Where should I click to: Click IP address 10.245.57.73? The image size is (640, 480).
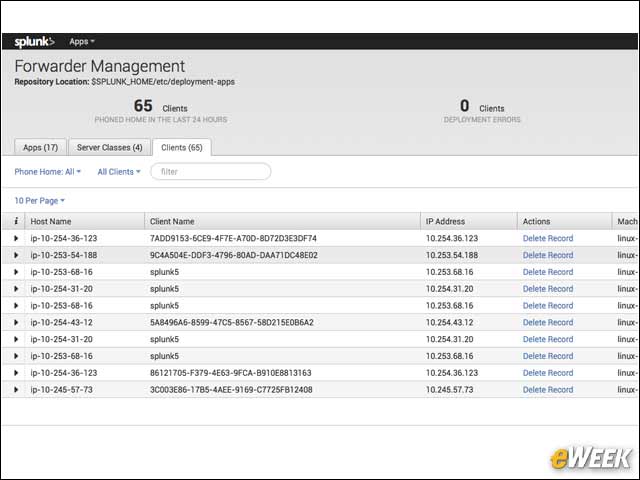449,390
